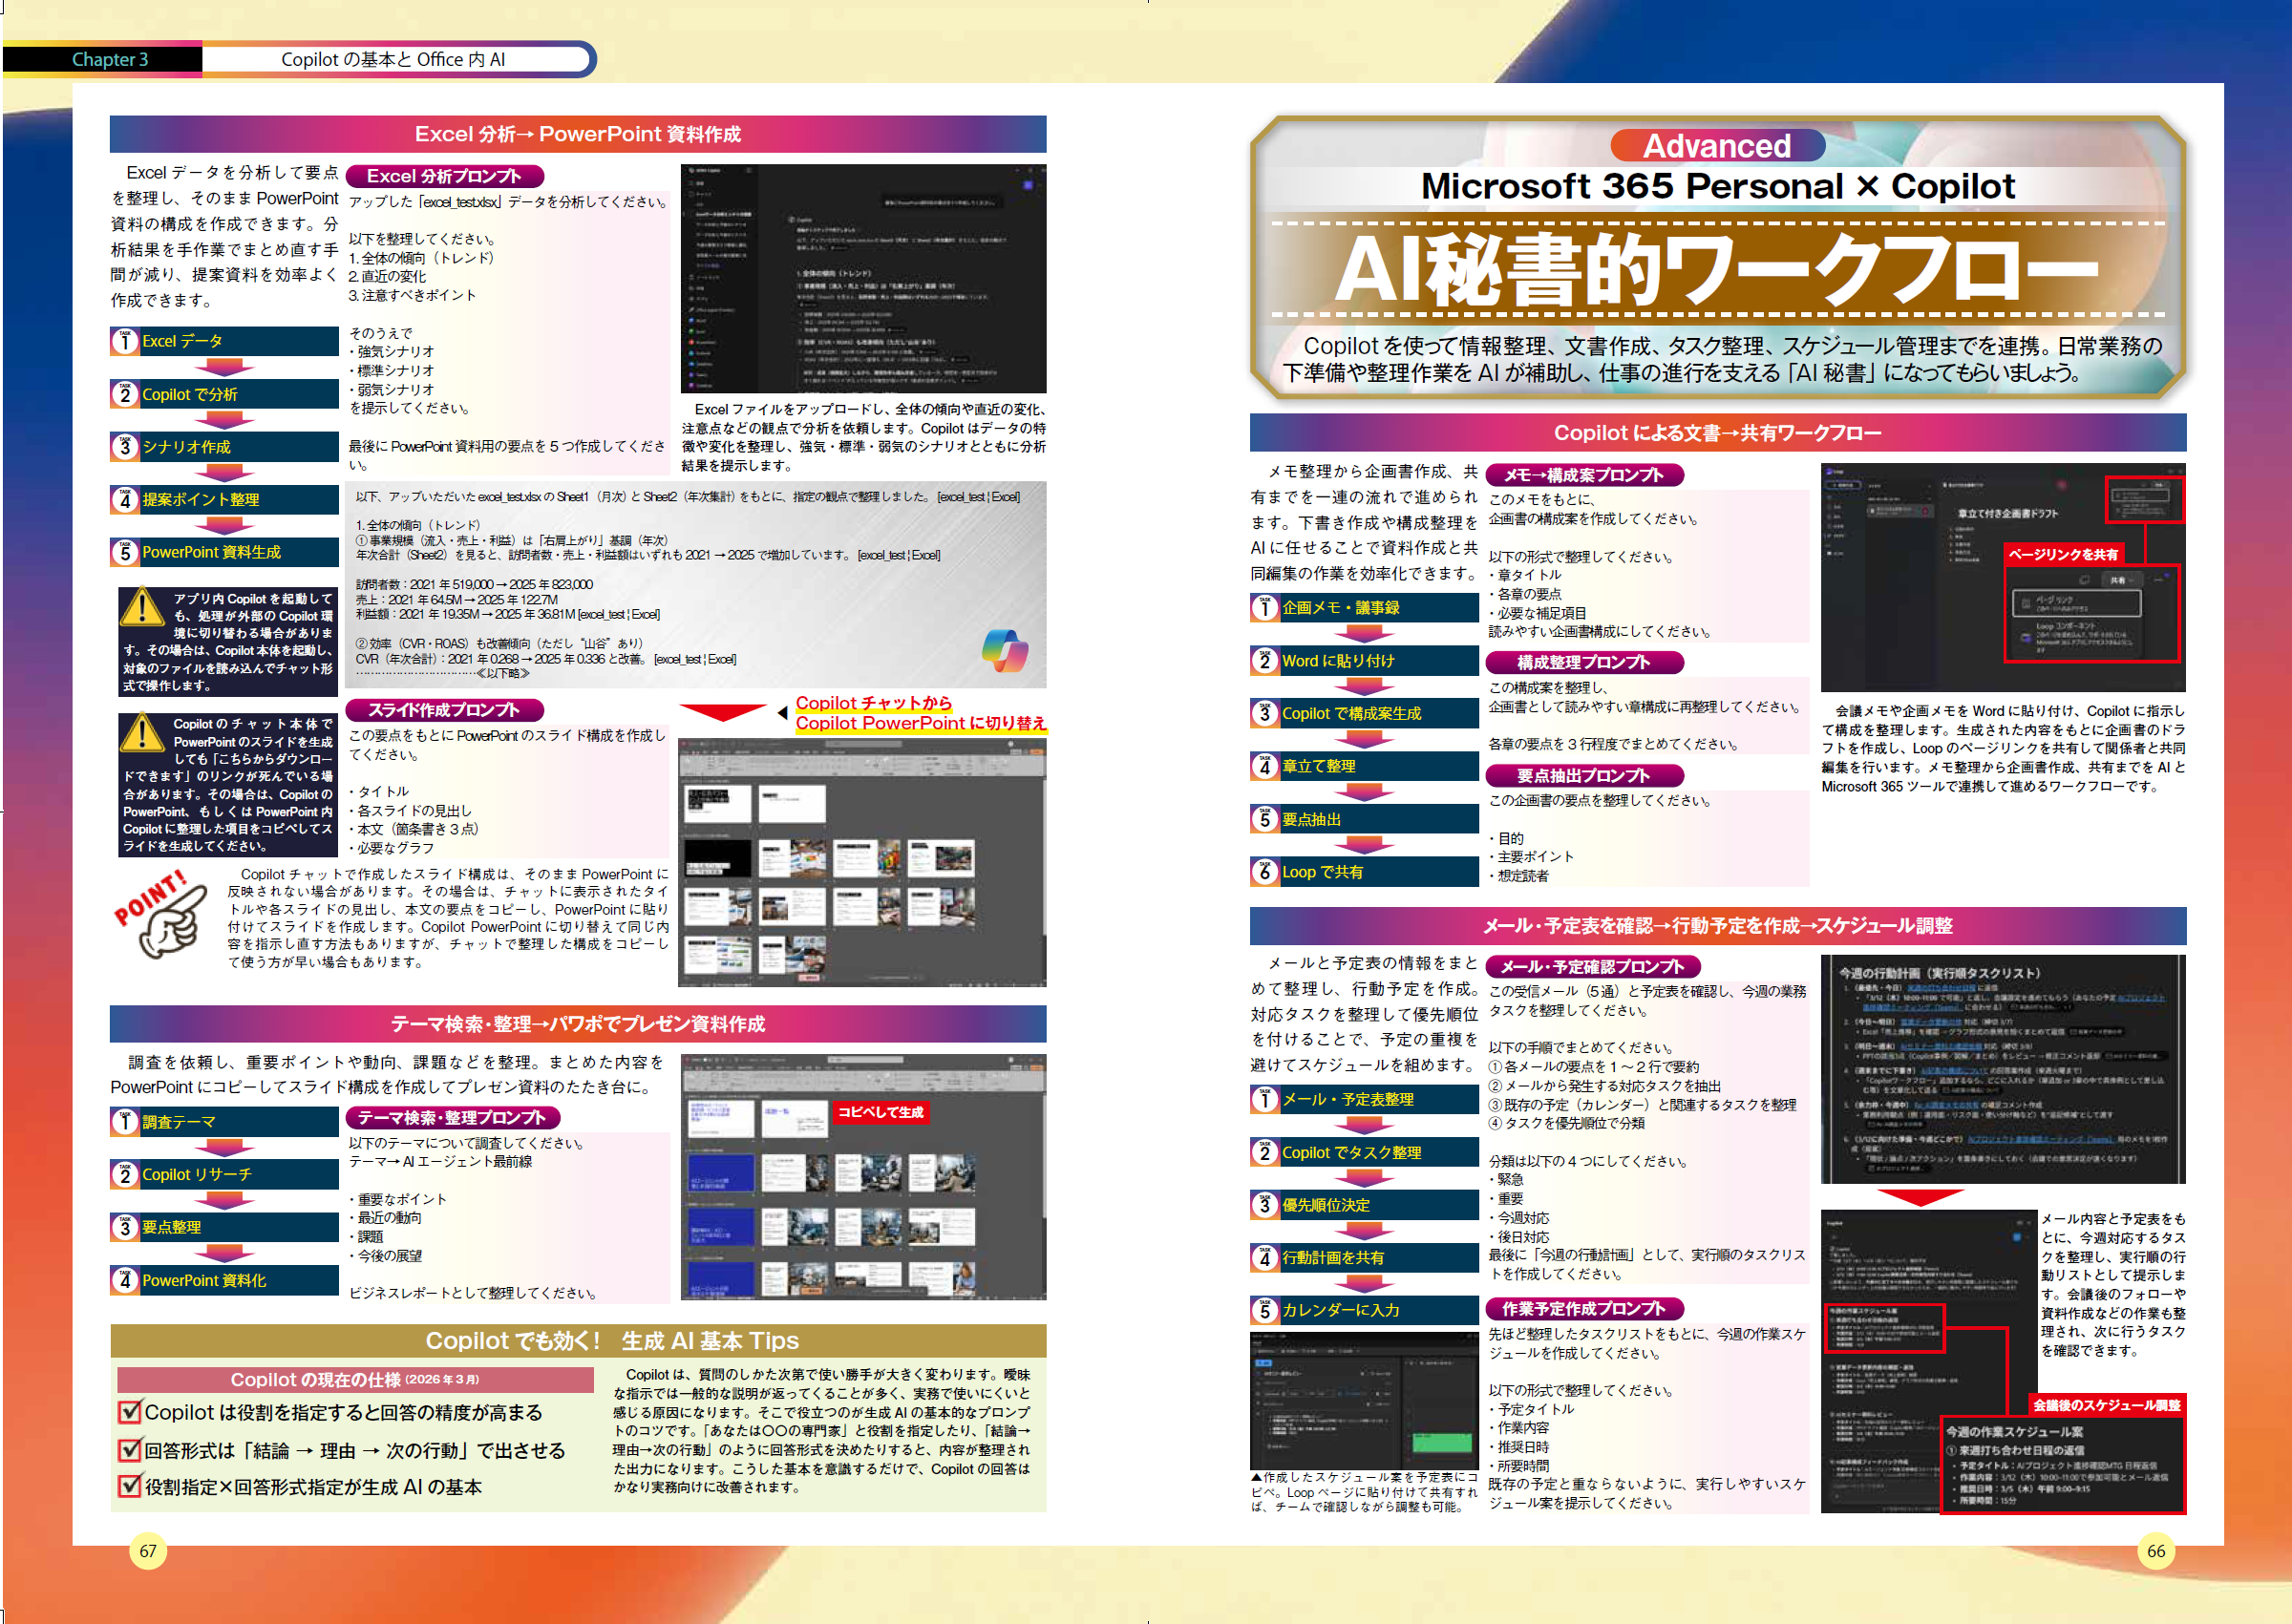Click step badge 6 next to Loop で共有
Image resolution: width=2292 pixels, height=1624 pixels.
pos(1265,872)
